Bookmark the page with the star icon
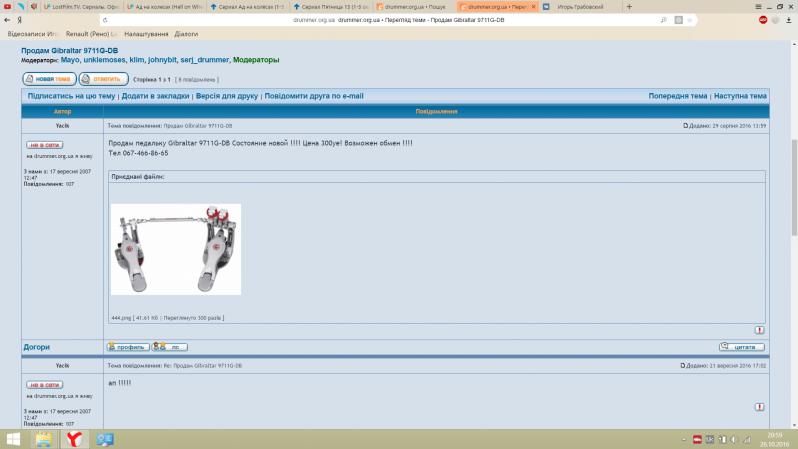Screen dimensions: 798x449 click(690, 20)
